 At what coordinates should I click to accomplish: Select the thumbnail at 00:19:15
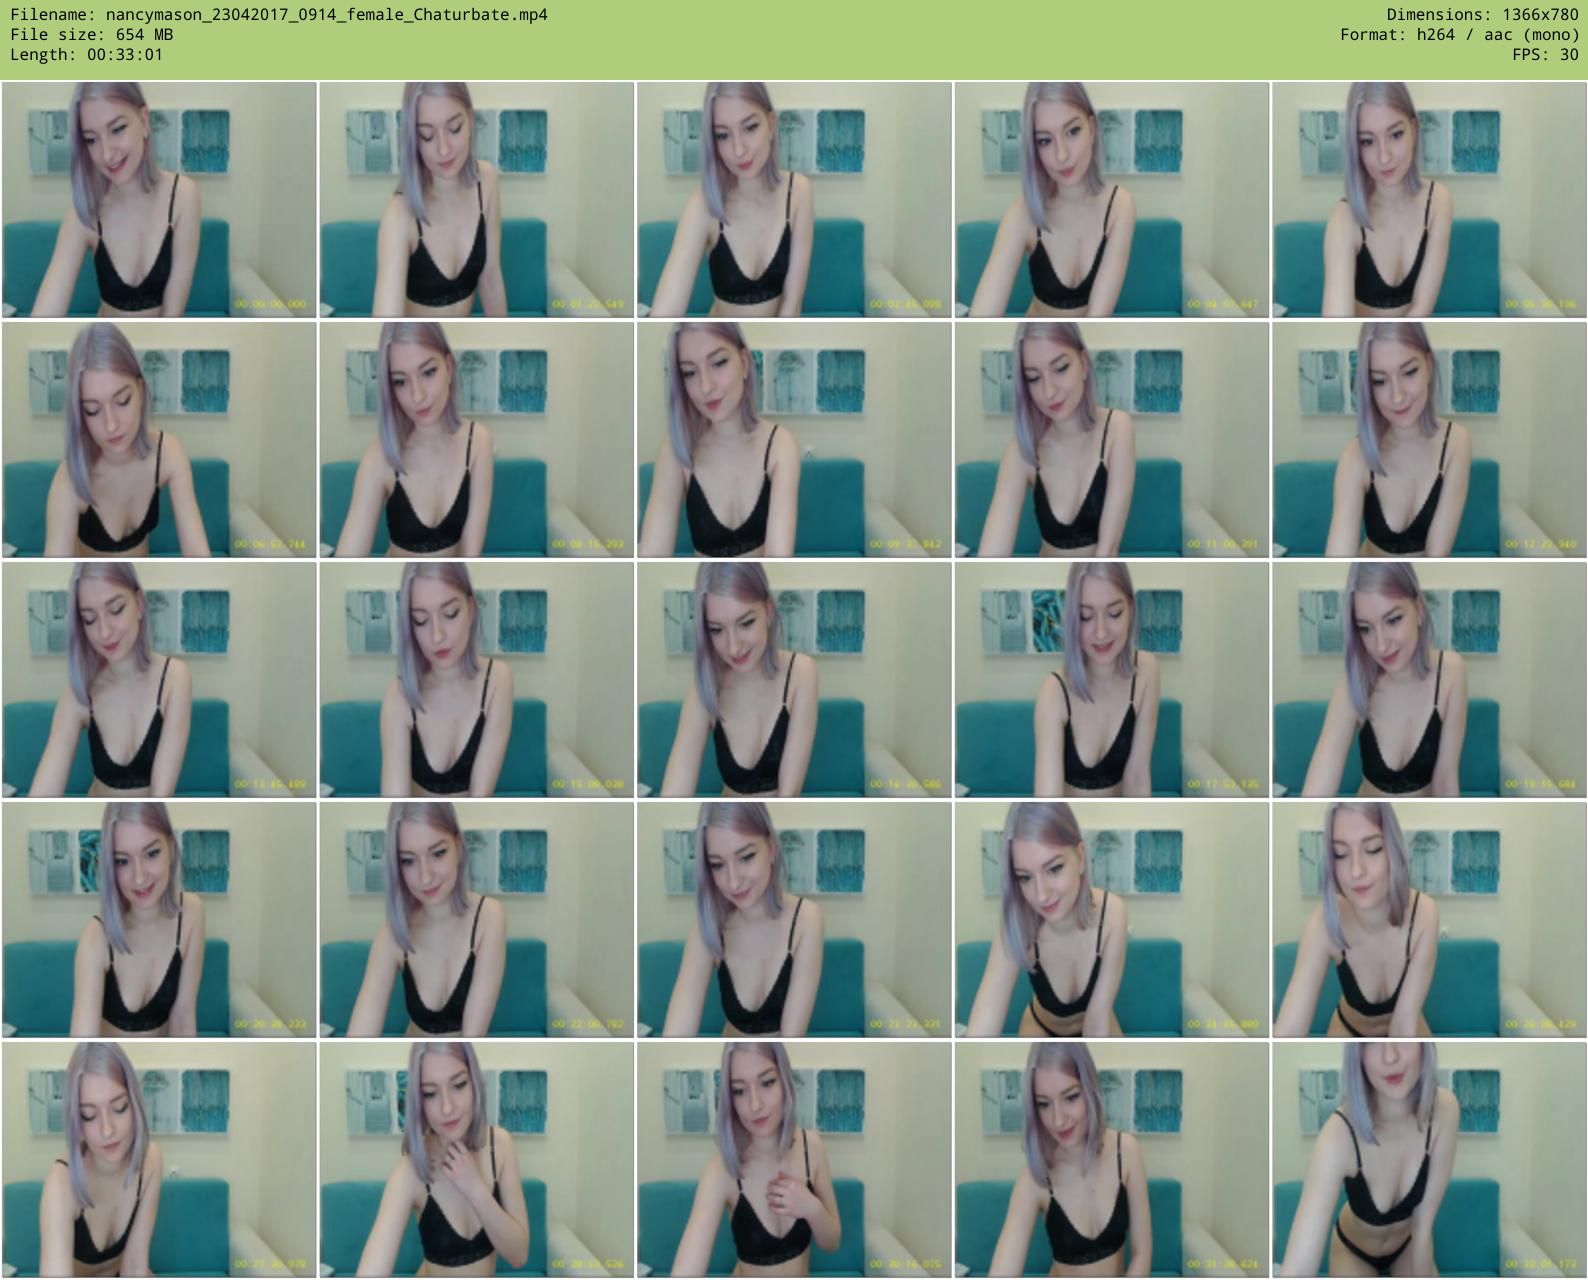(1429, 680)
